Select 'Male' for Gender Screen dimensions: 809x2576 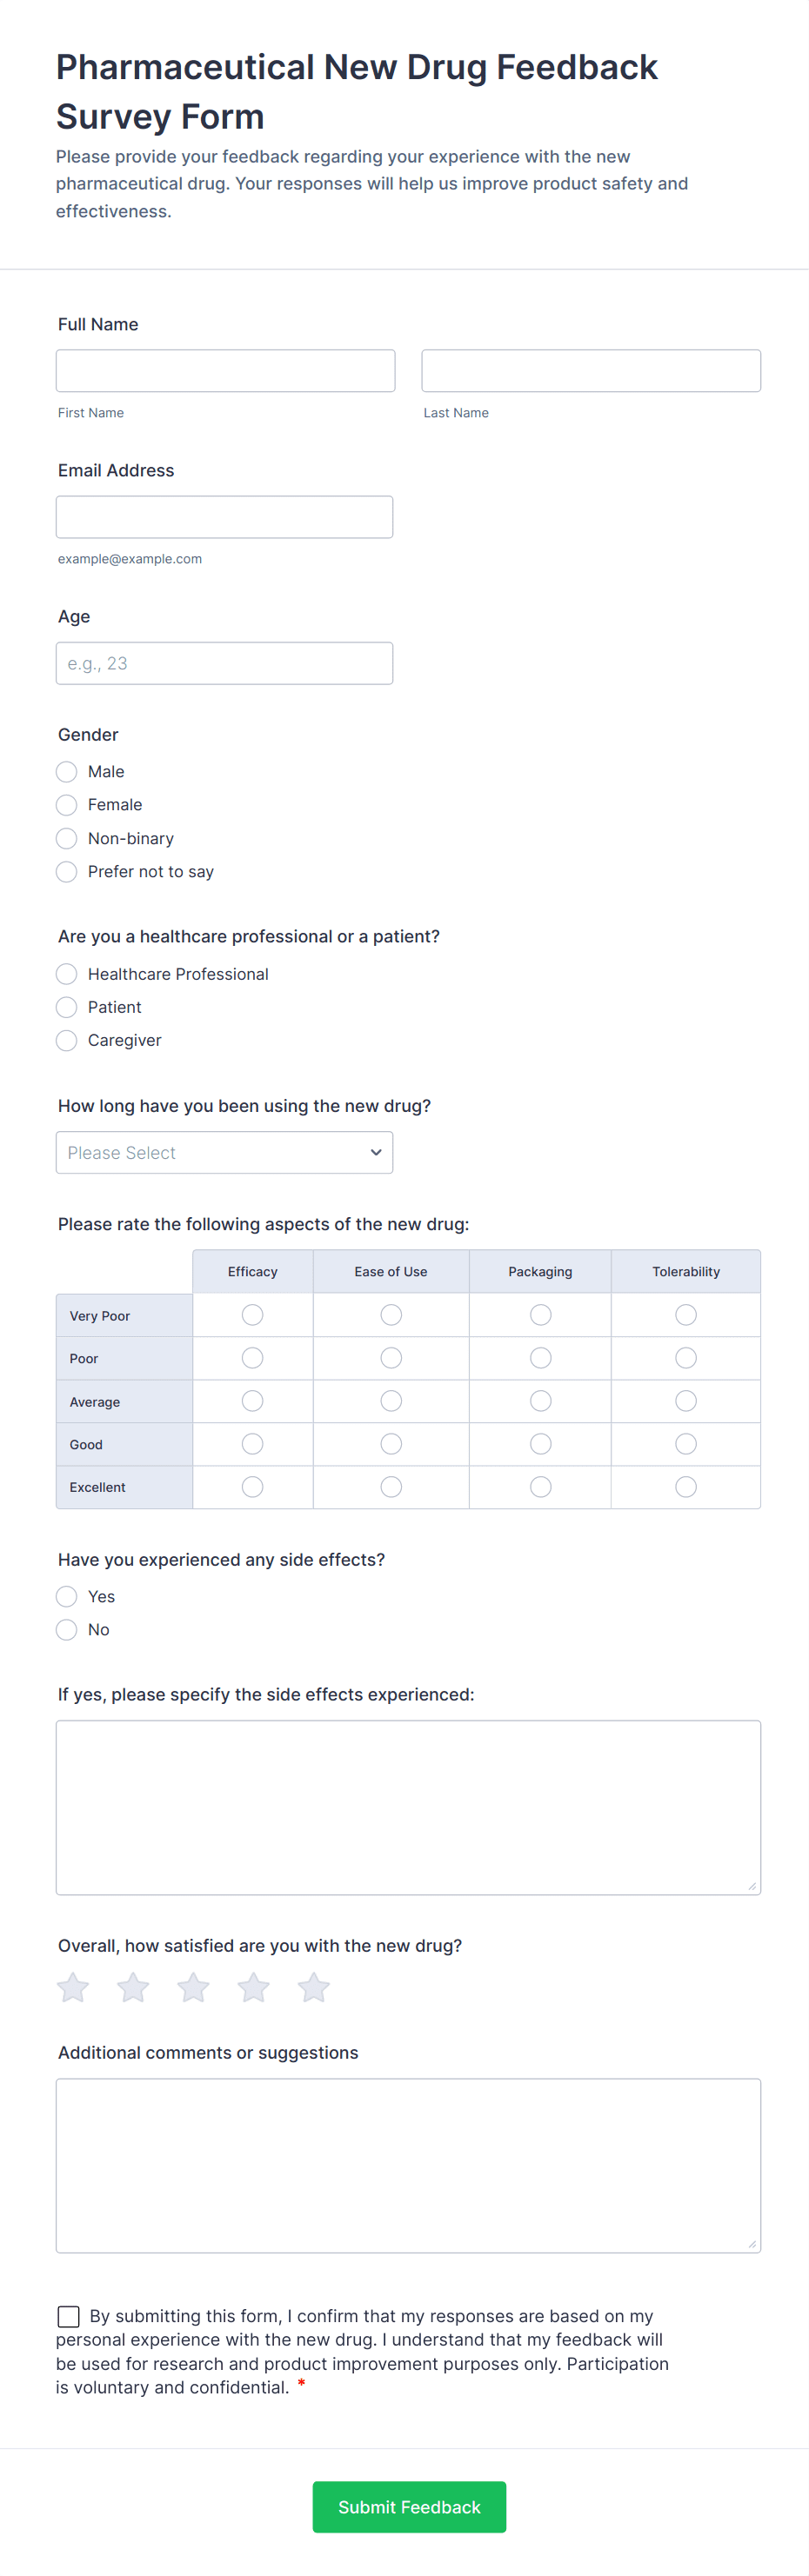point(66,772)
